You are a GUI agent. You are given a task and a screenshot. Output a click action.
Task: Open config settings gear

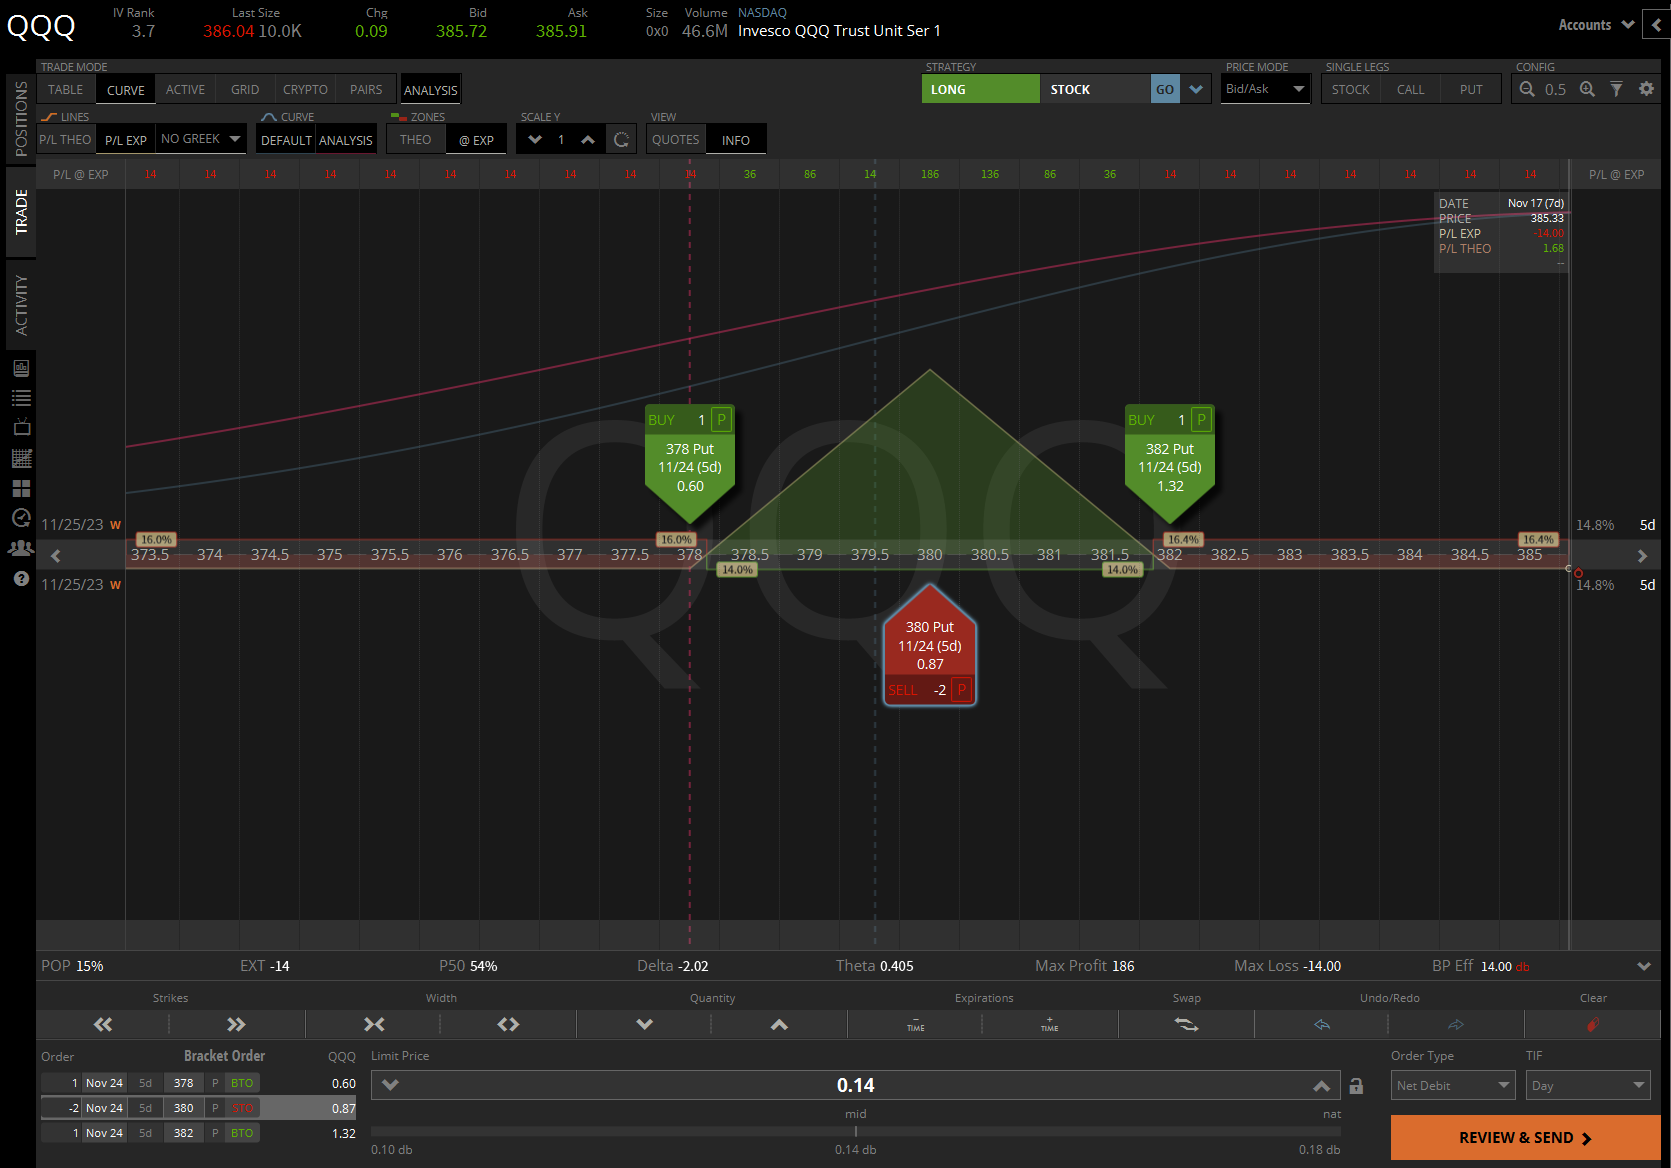coord(1646,89)
